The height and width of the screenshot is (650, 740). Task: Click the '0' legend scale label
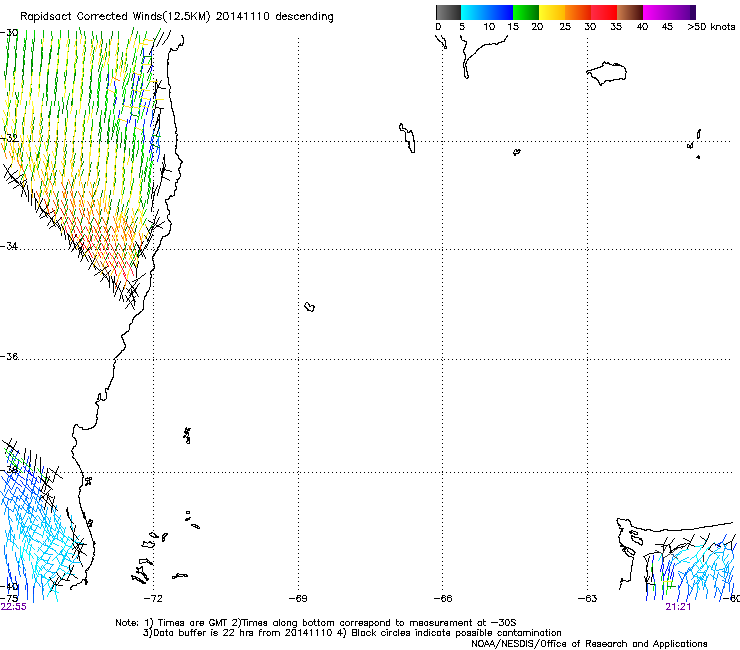point(438,27)
